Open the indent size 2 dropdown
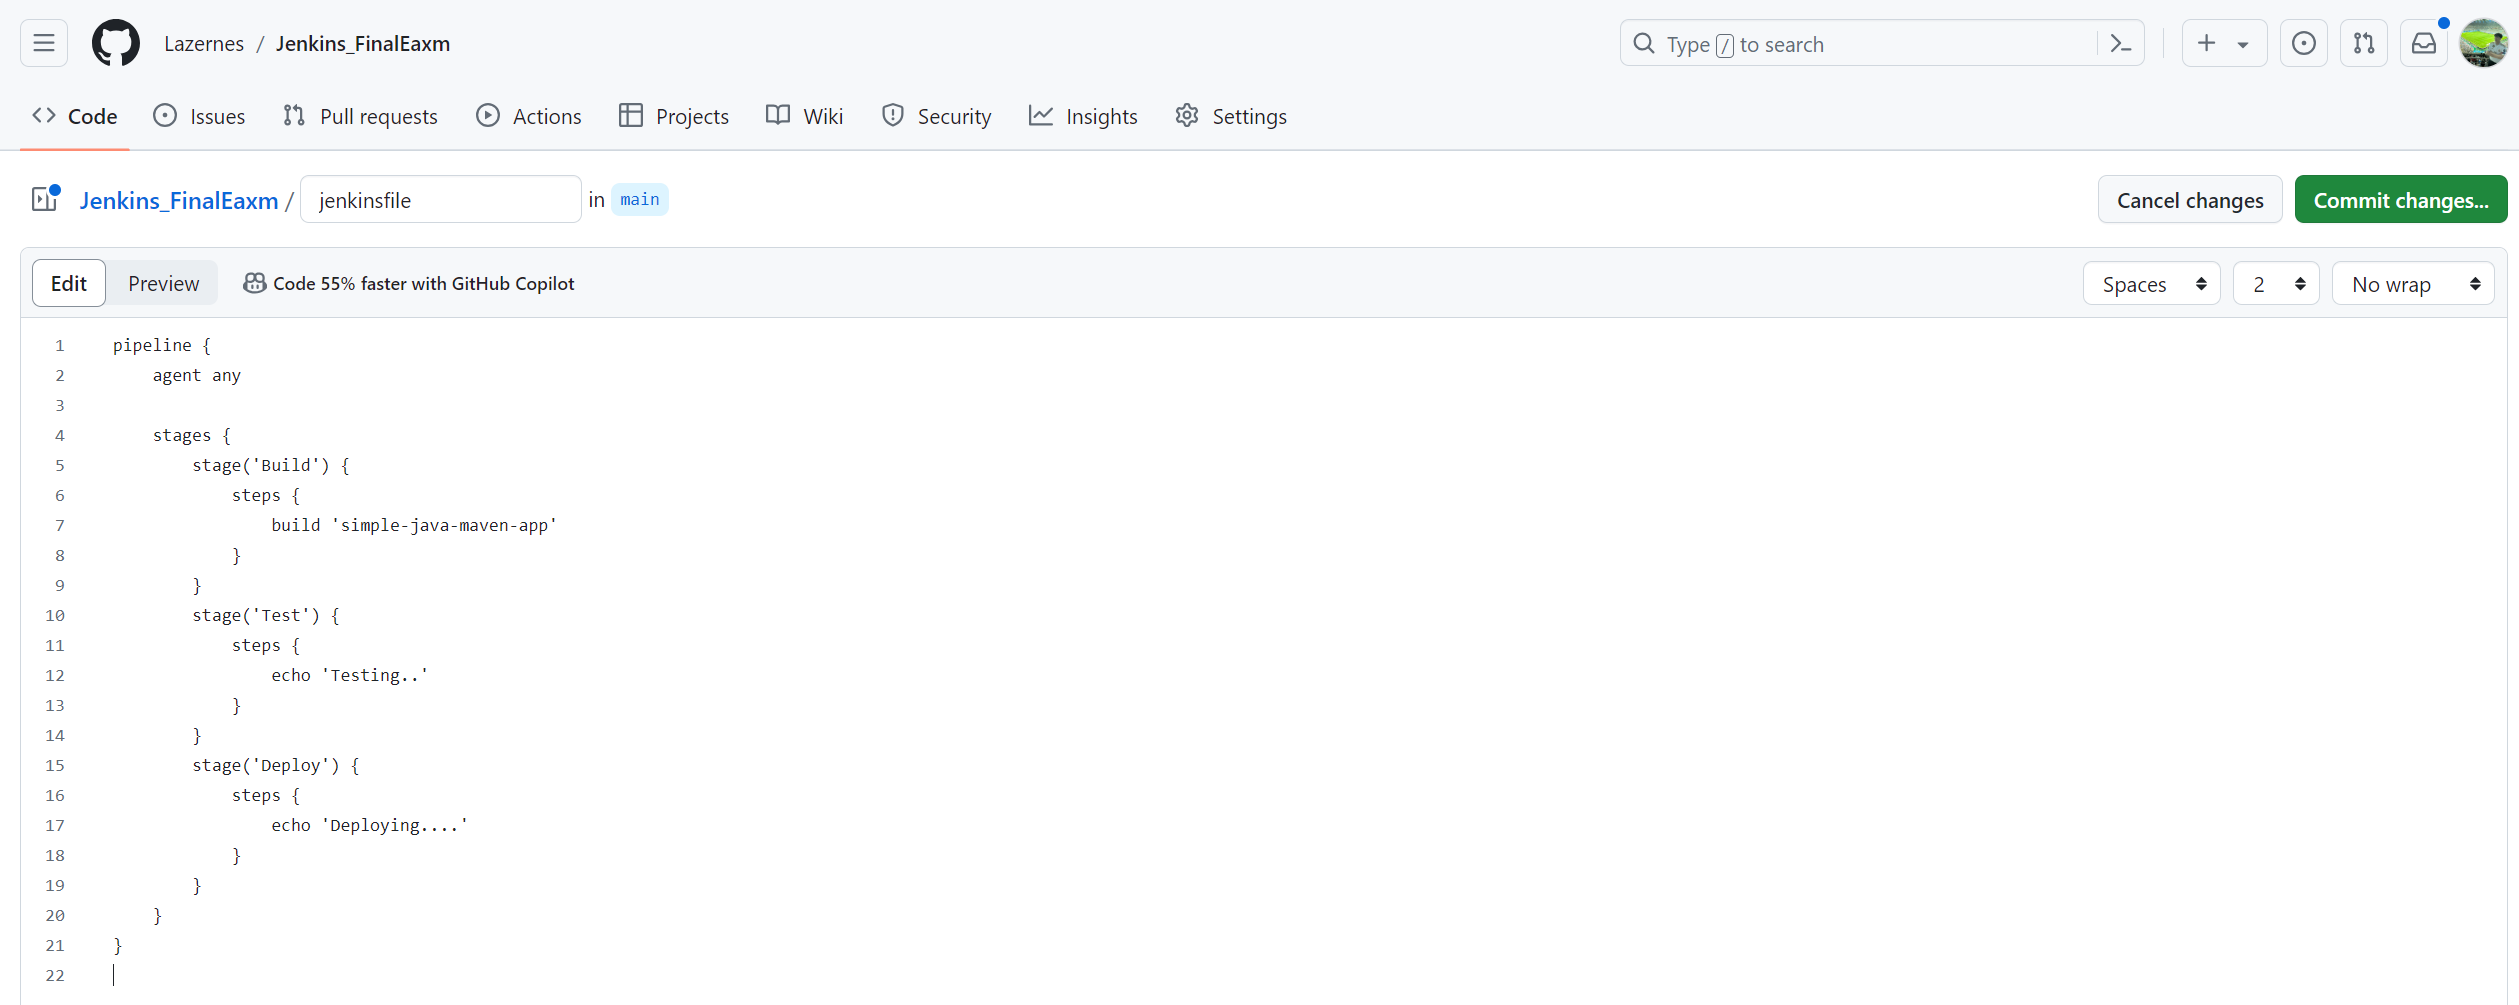 2276,284
